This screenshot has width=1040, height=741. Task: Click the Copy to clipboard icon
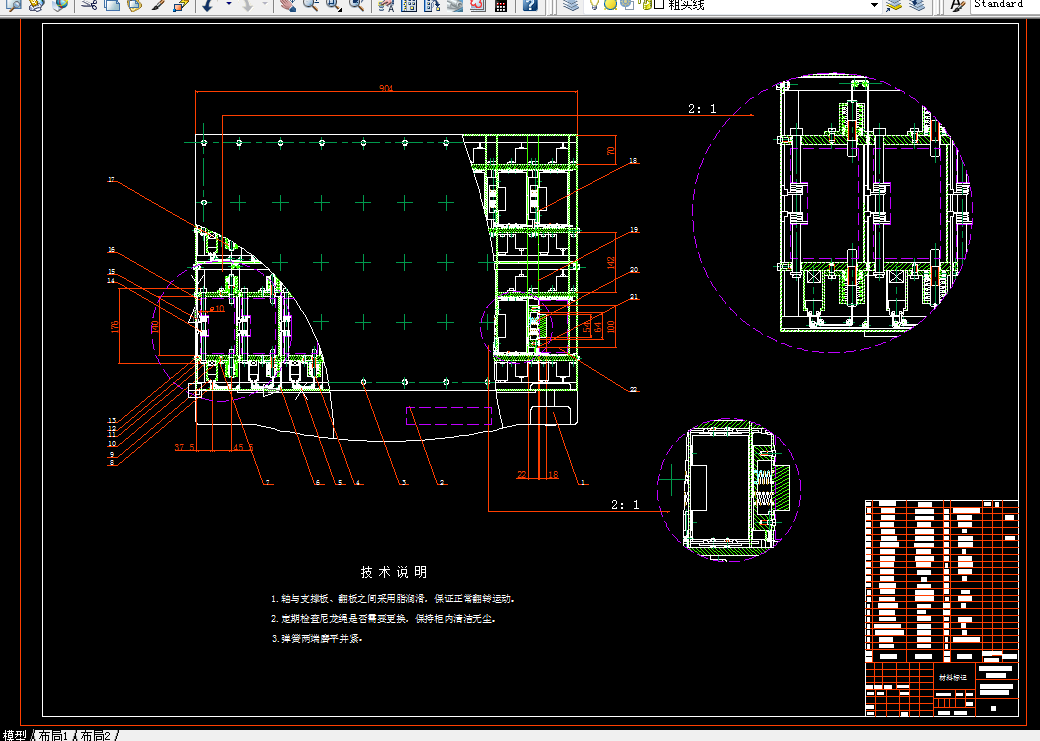click(x=112, y=5)
